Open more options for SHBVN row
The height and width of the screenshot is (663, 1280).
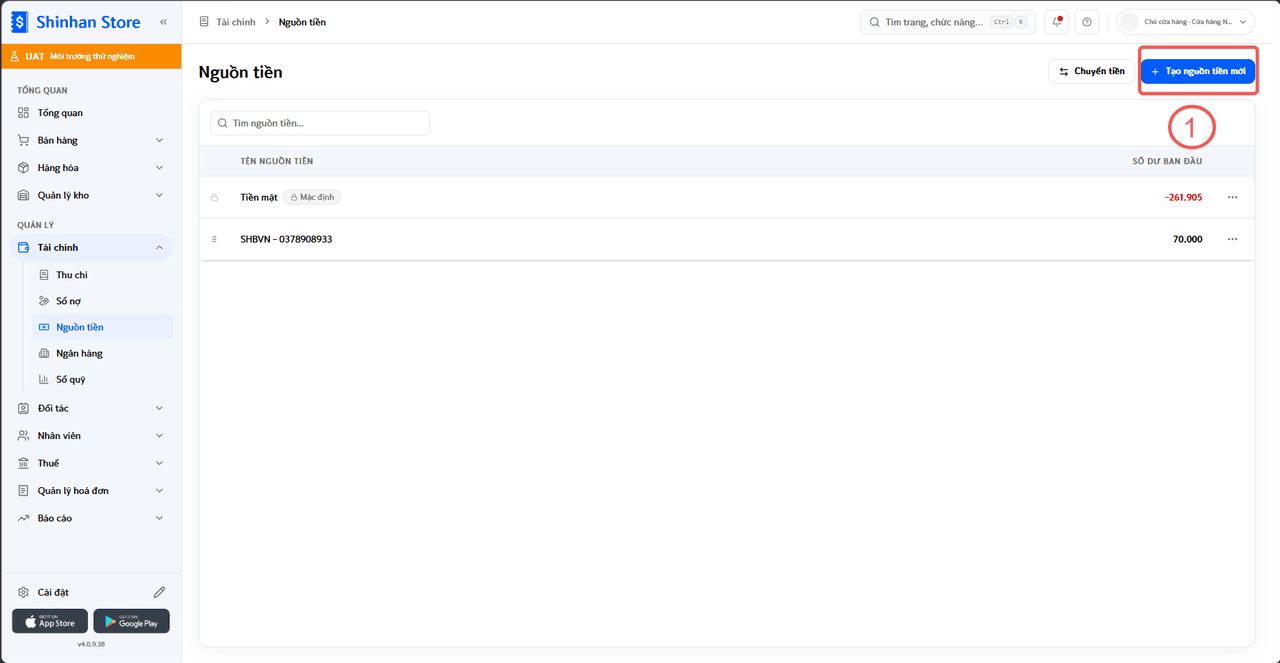tap(1232, 239)
